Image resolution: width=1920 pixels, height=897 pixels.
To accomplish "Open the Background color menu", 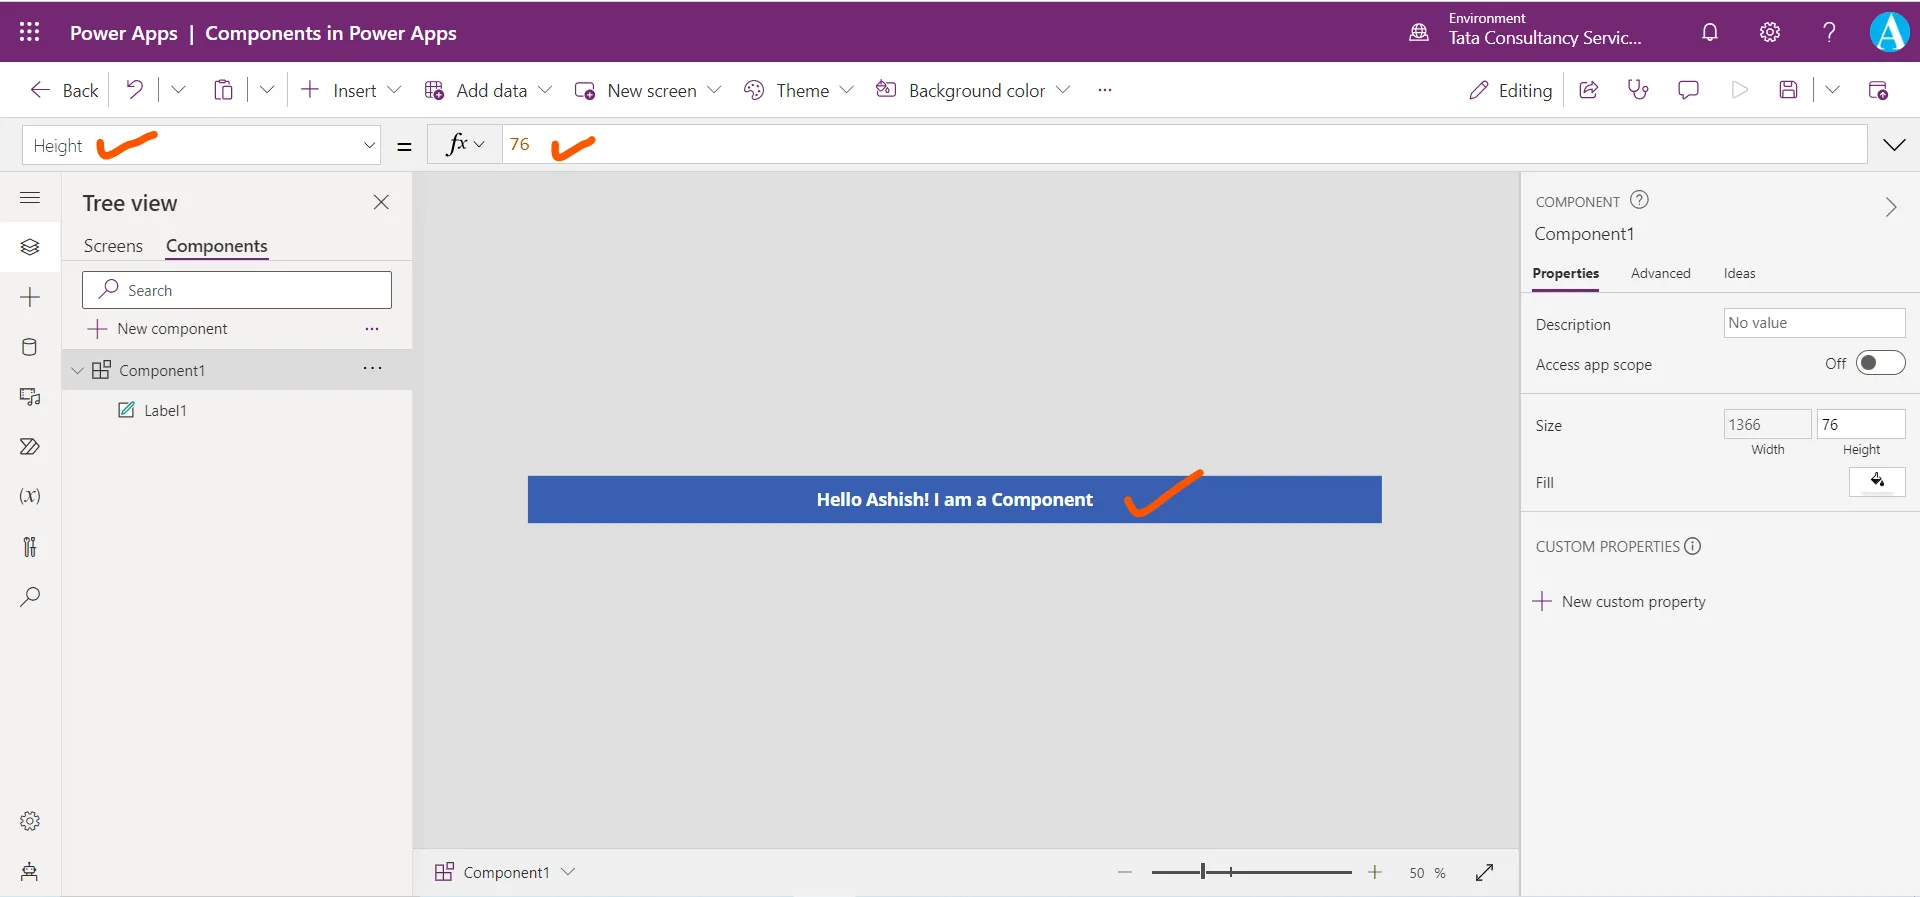I will click(x=973, y=90).
